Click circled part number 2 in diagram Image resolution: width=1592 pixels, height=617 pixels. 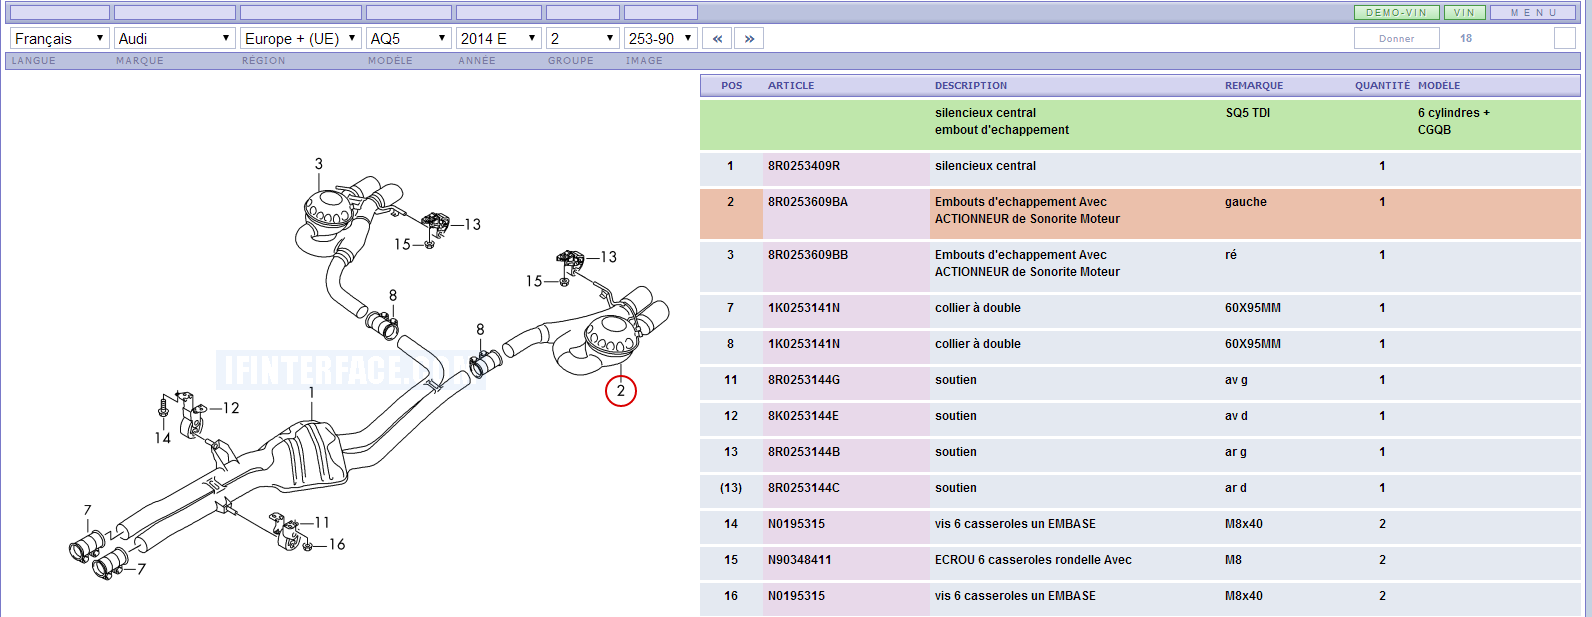[621, 391]
